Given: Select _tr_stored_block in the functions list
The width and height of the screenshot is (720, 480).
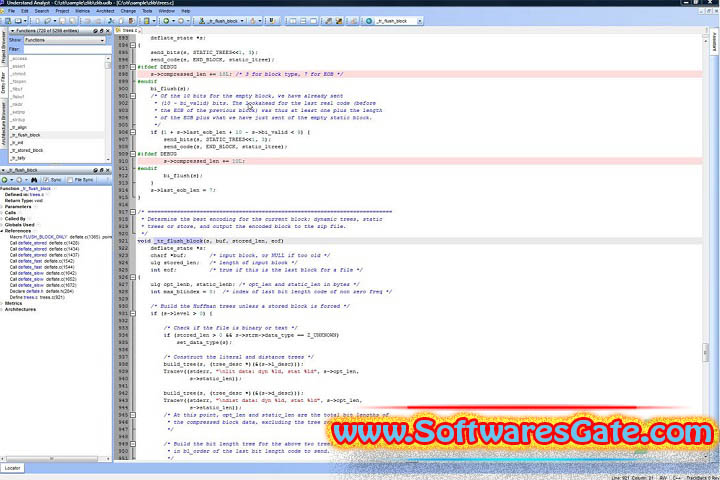Looking at the screenshot, I should tap(27, 150).
